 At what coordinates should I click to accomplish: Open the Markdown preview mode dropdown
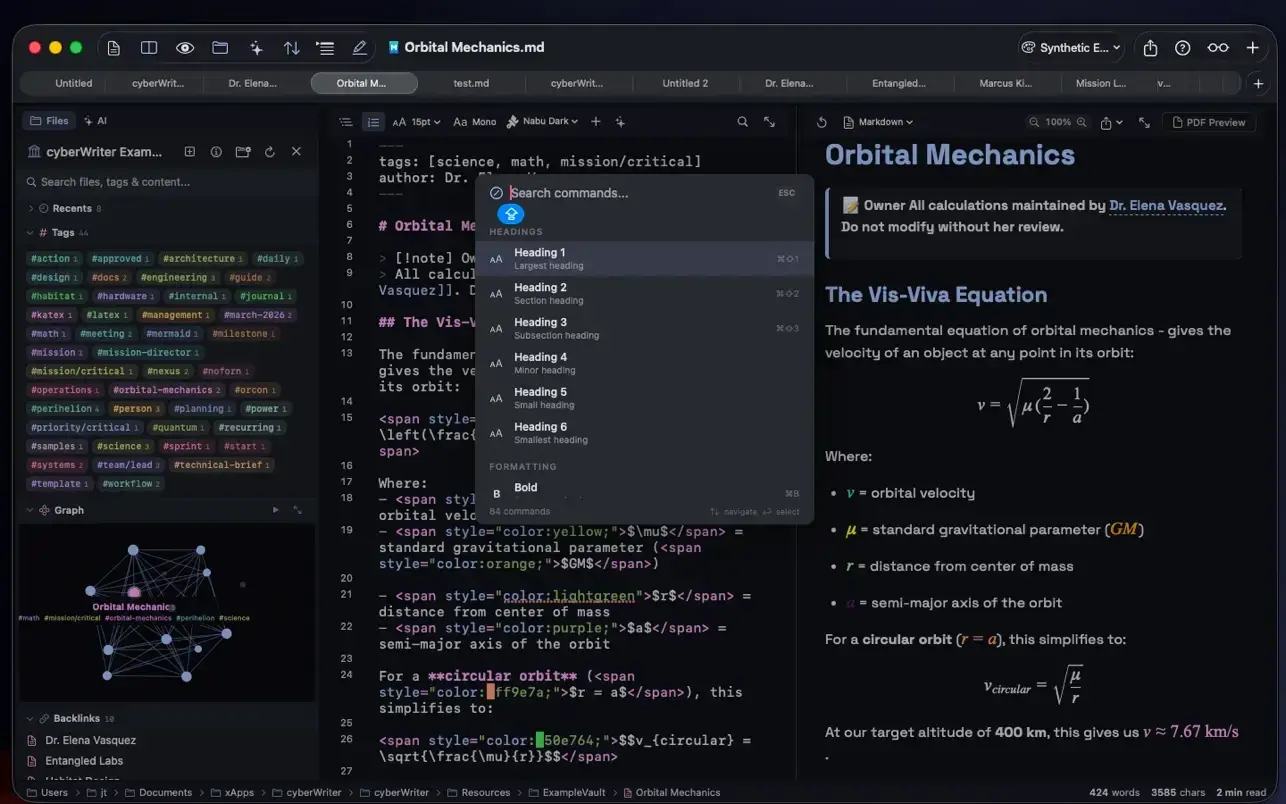878,122
